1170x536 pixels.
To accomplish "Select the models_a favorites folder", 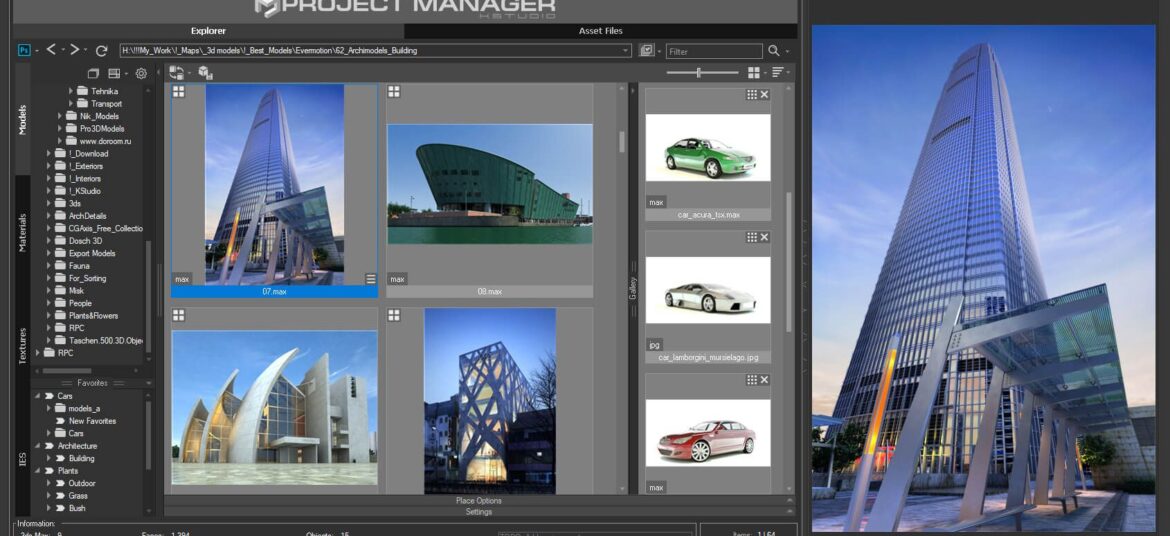I will (84, 408).
